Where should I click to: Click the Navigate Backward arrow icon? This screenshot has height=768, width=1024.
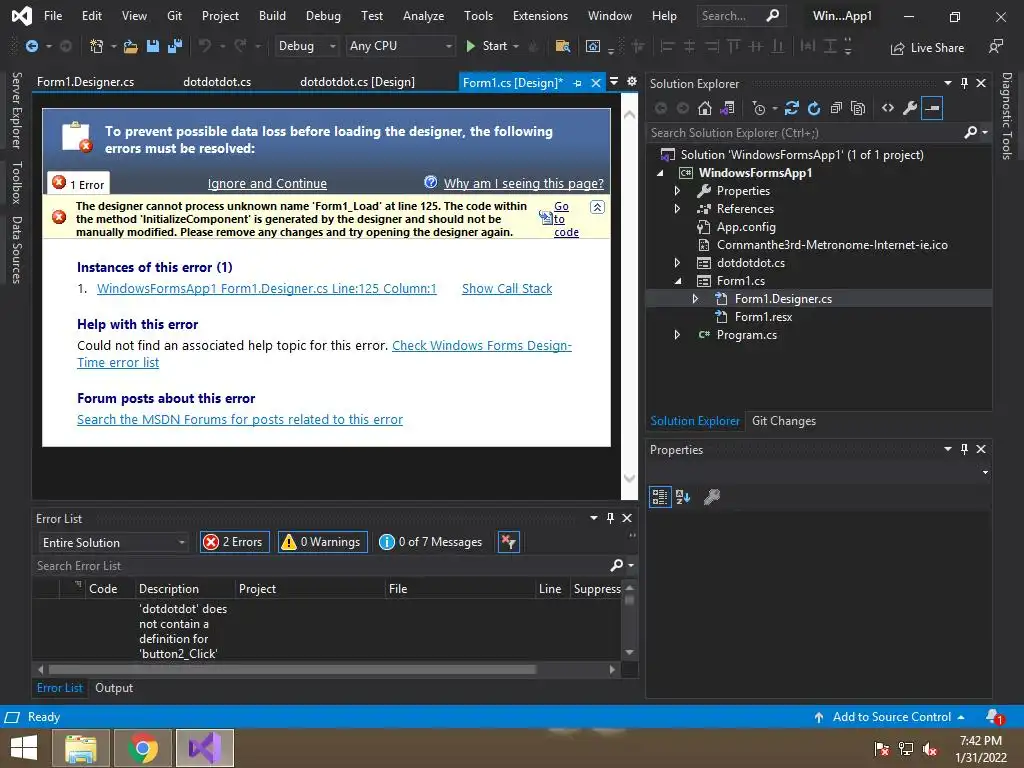coord(31,46)
